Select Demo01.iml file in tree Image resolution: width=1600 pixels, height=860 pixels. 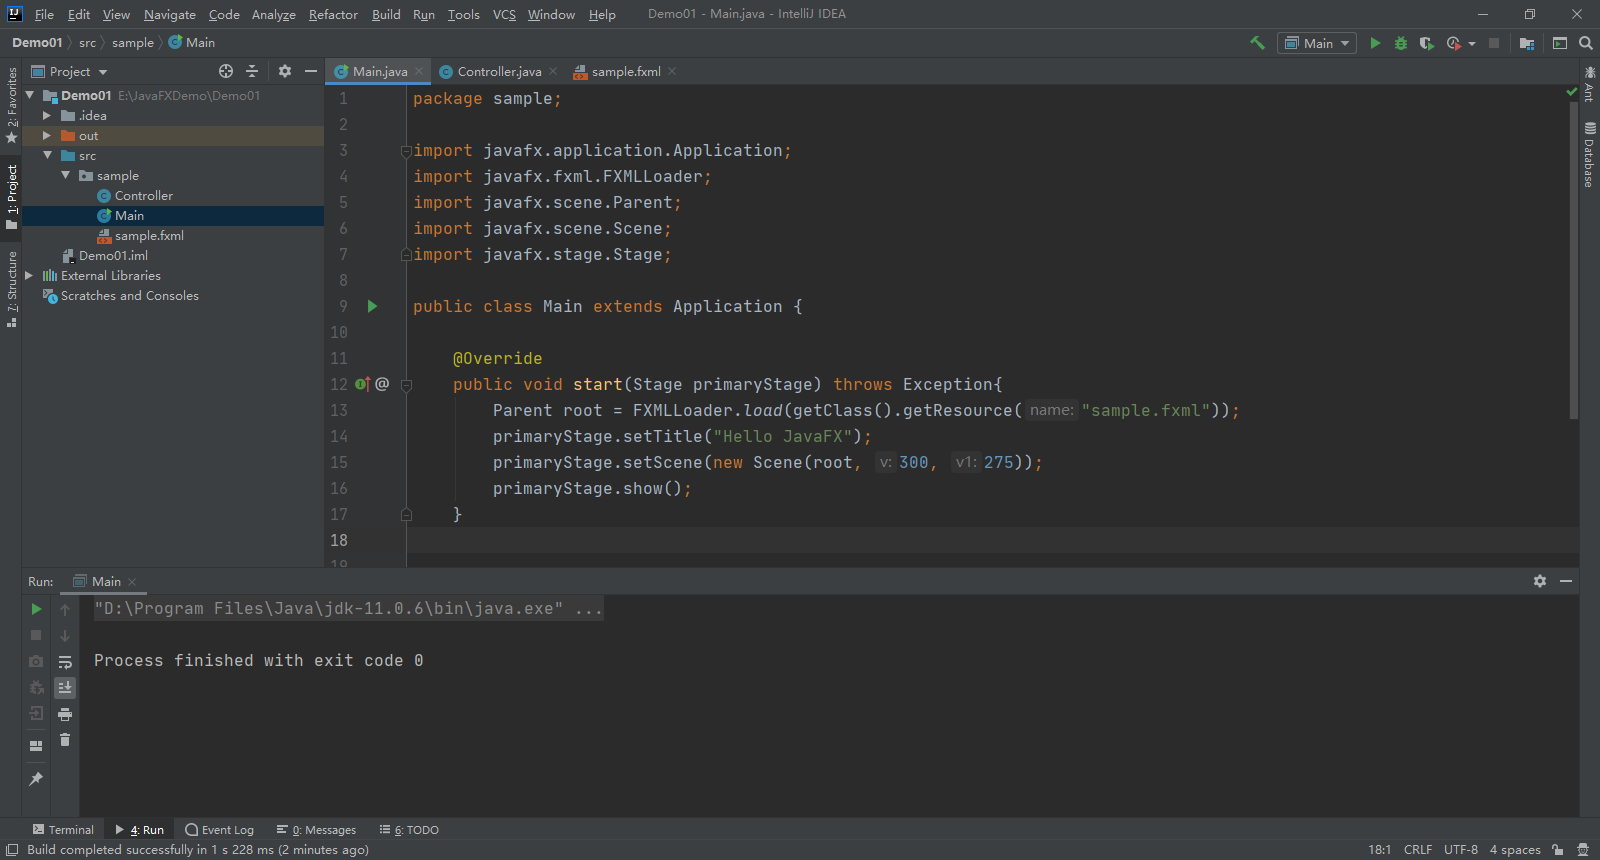click(x=113, y=255)
